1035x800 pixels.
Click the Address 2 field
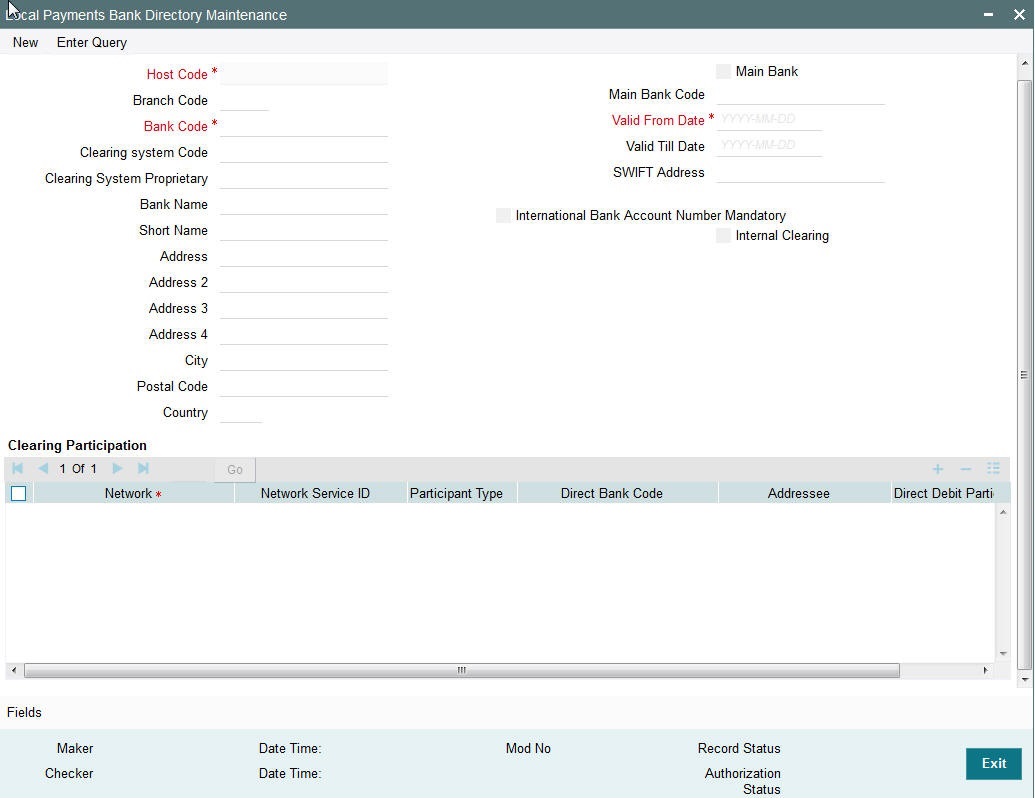click(x=304, y=282)
